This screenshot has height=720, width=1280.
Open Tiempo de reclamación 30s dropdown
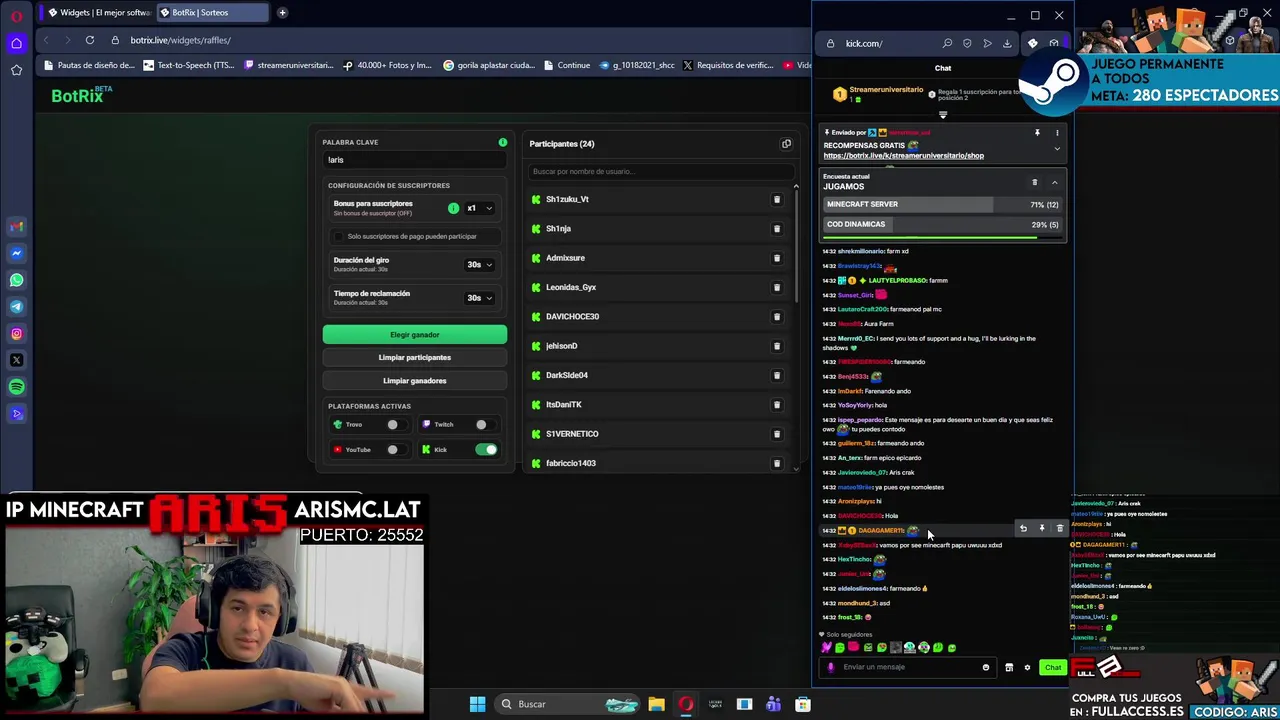pos(479,298)
